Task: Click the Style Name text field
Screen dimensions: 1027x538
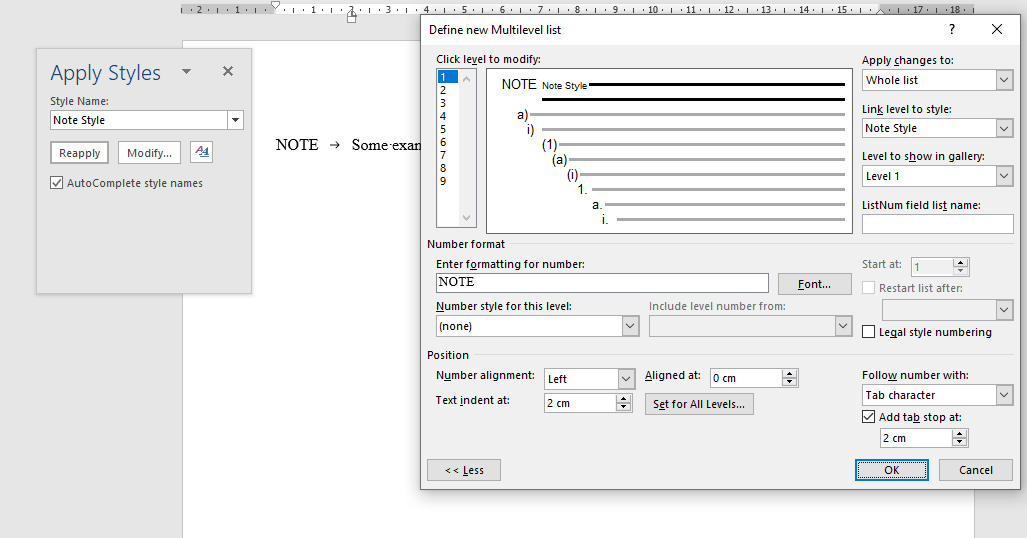Action: pyautogui.click(x=139, y=120)
